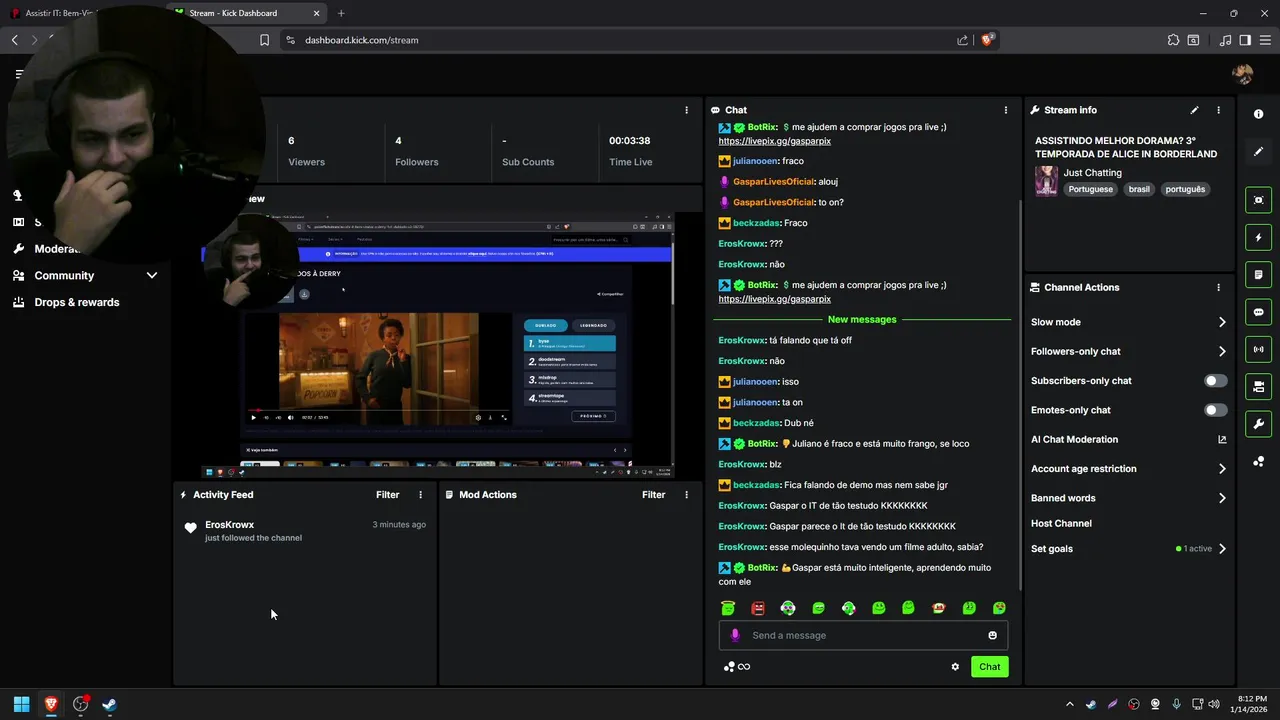The height and width of the screenshot is (720, 1280).
Task: Open Brave browser taskbar icon
Action: [51, 704]
